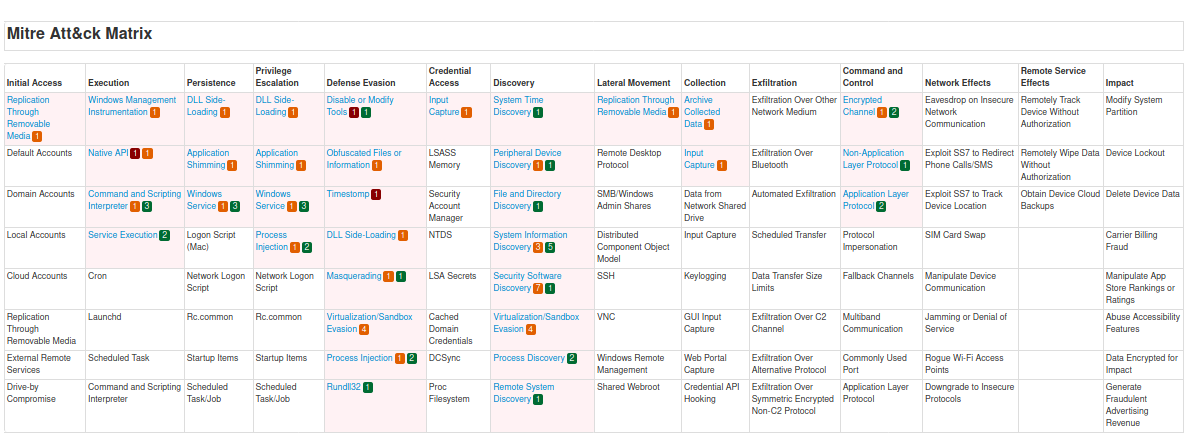
Task: Click orange badge 7 beside Security Software Discovery
Action: [x=538, y=288]
